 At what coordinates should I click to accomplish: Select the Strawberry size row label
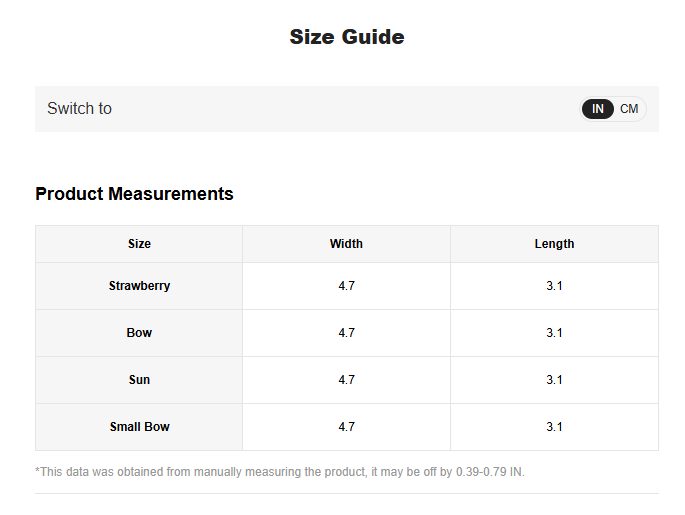[x=139, y=286]
